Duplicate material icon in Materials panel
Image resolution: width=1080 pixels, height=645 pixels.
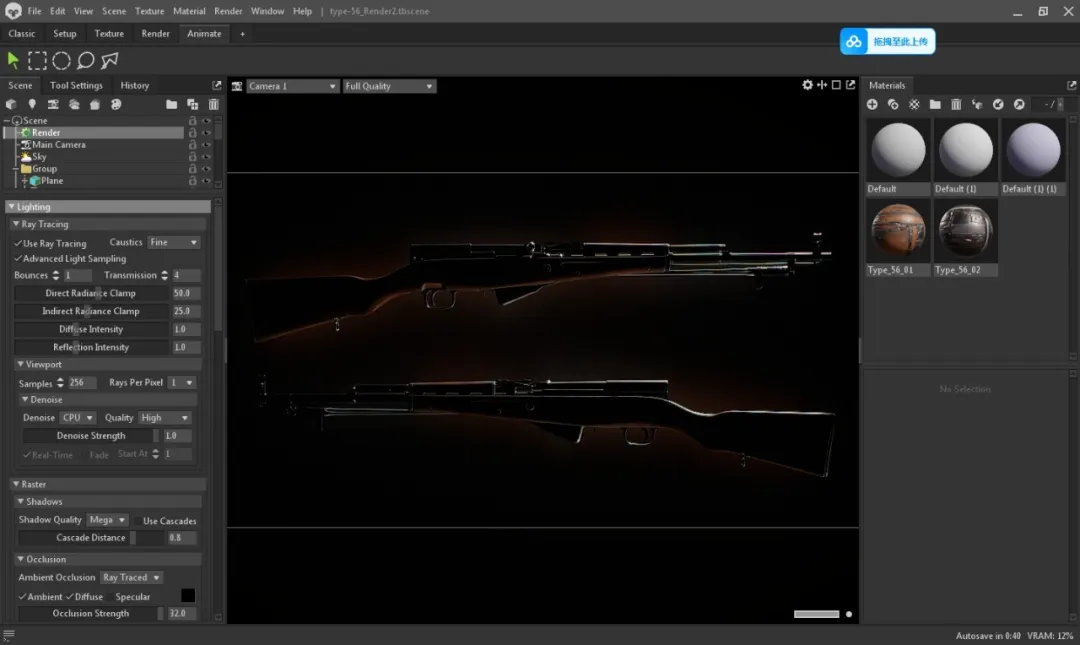893,104
